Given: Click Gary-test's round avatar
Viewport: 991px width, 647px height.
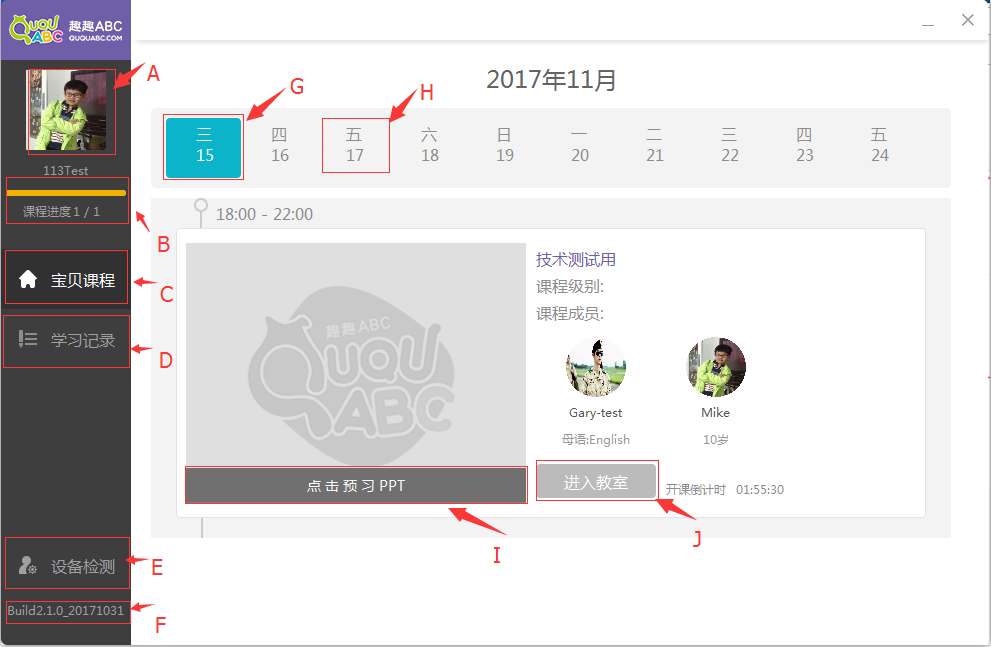Looking at the screenshot, I should pyautogui.click(x=595, y=367).
